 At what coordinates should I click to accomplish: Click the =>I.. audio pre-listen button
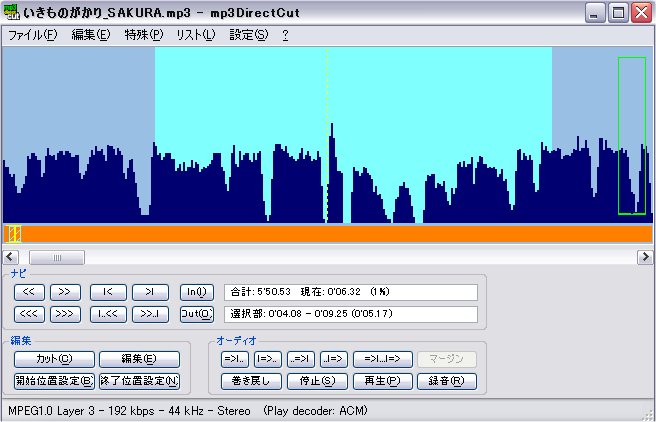tap(234, 359)
